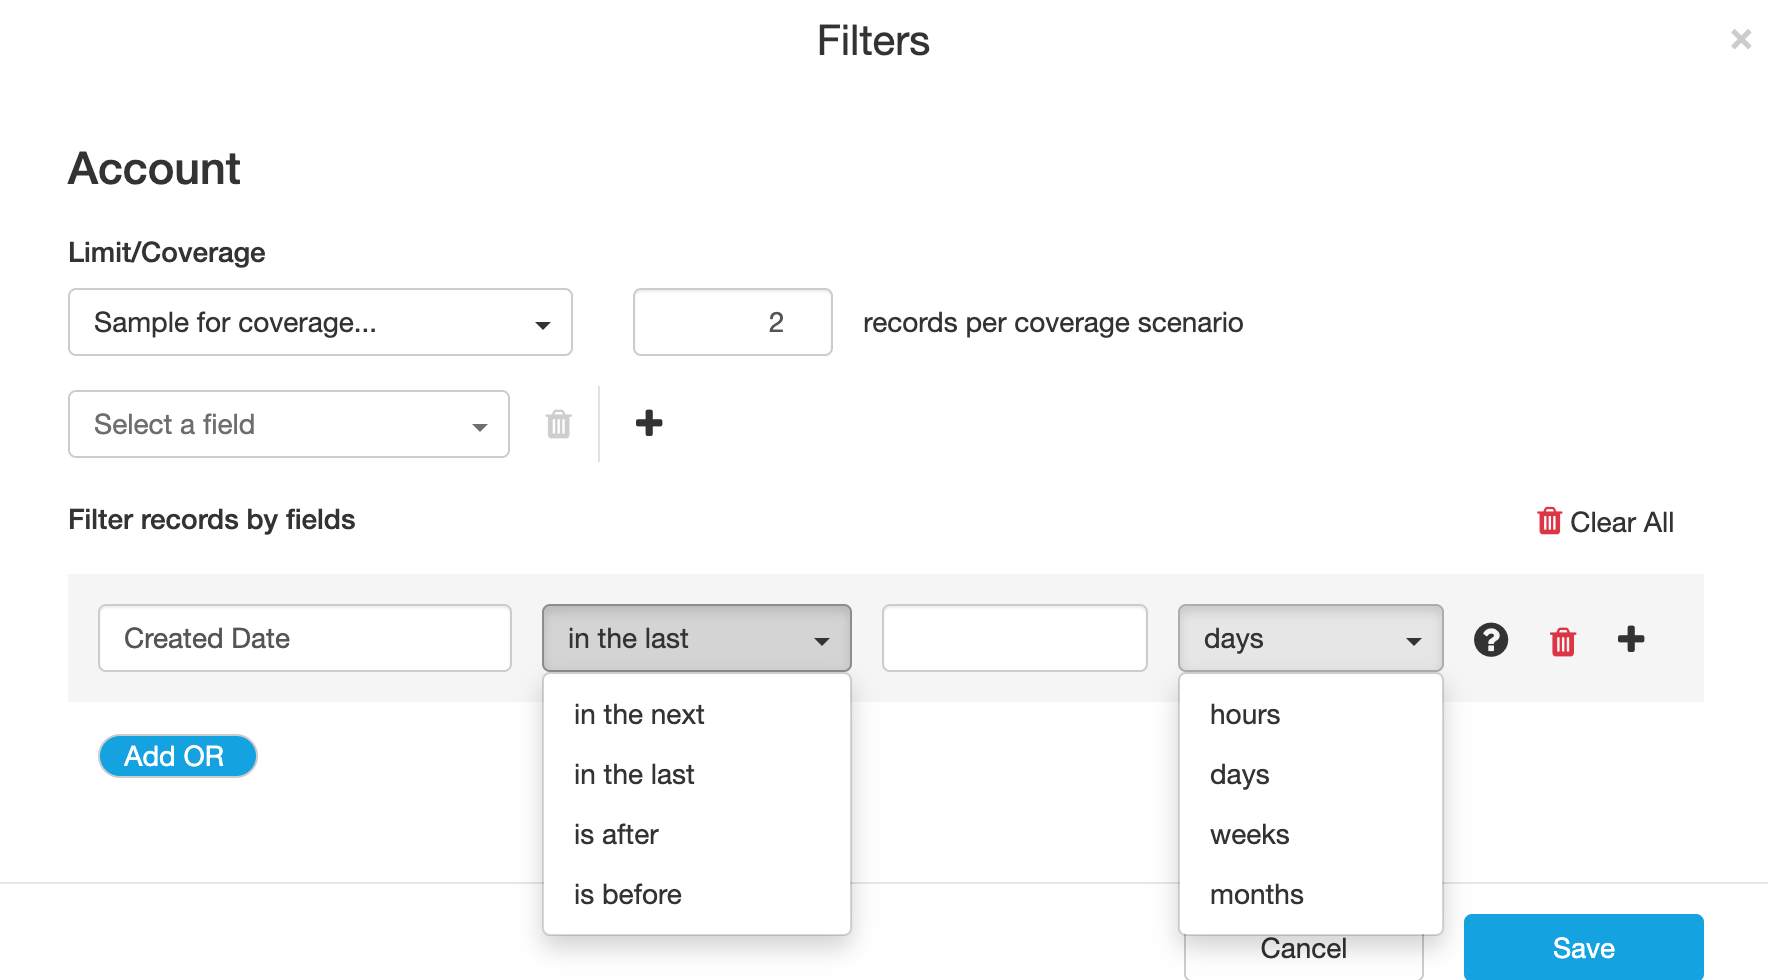Click the 'in the last' operator dropdown

coord(697,638)
